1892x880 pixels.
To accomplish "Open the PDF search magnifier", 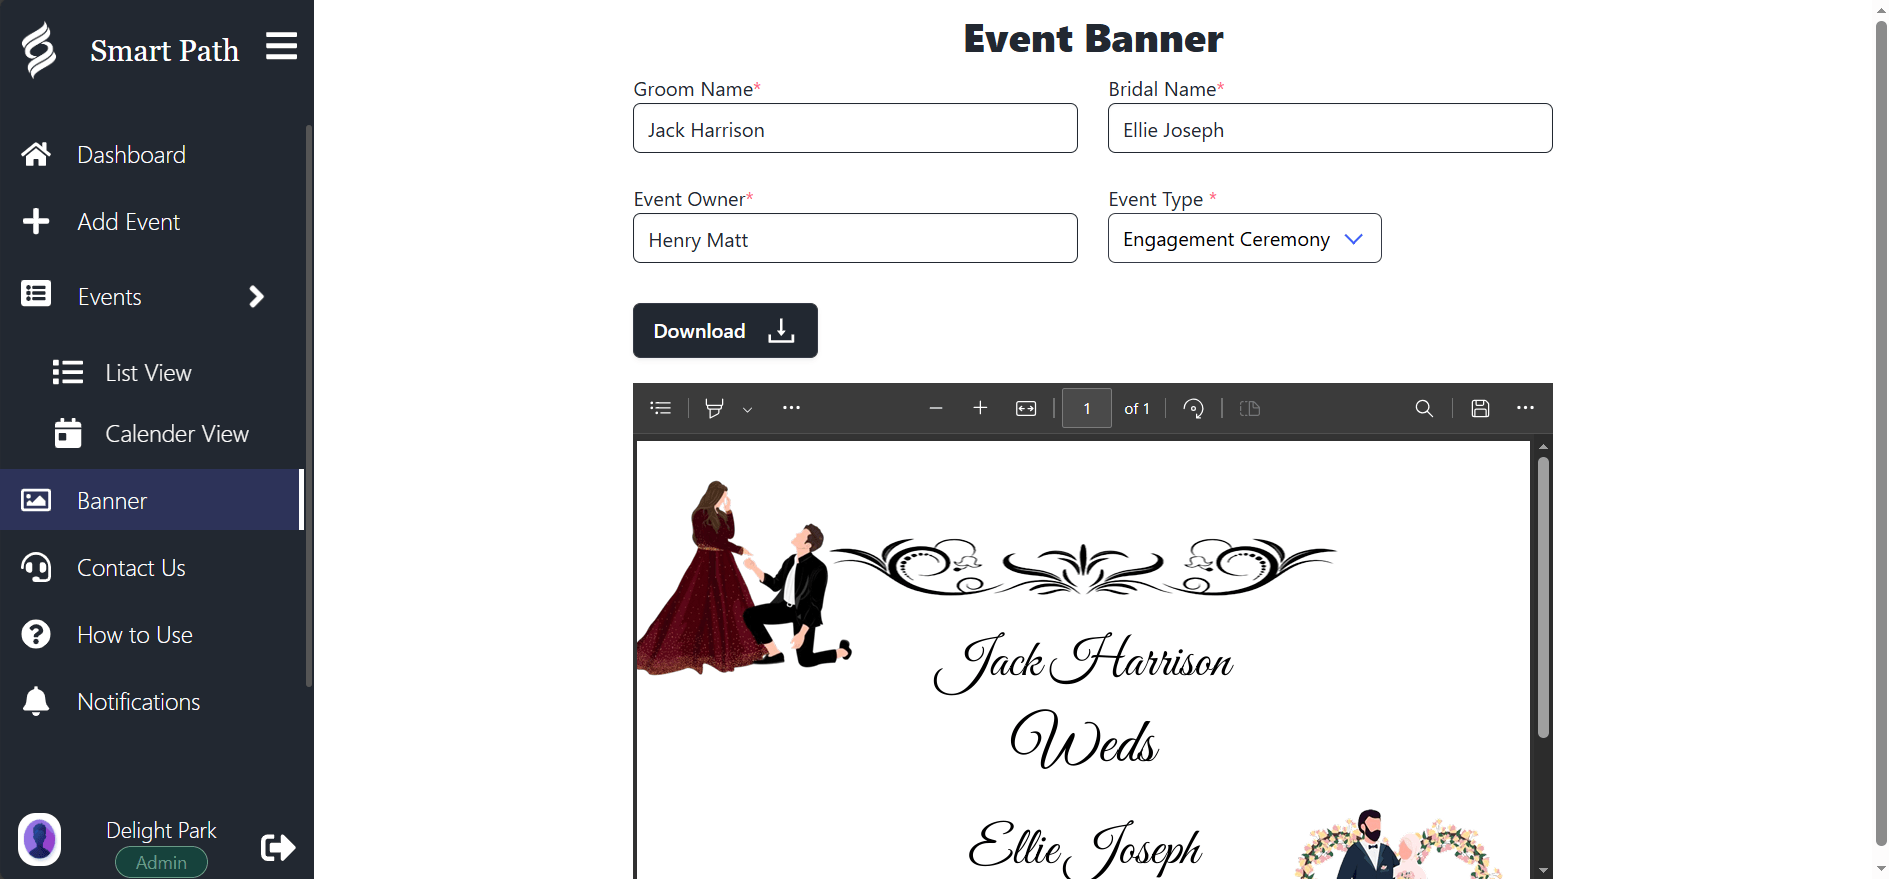I will pyautogui.click(x=1424, y=408).
